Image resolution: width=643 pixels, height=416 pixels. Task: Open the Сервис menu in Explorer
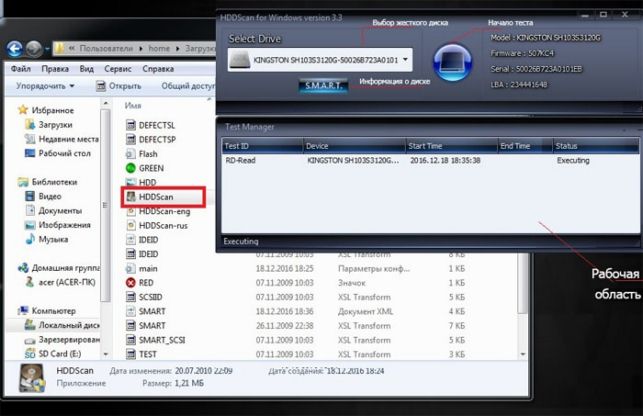[118, 69]
